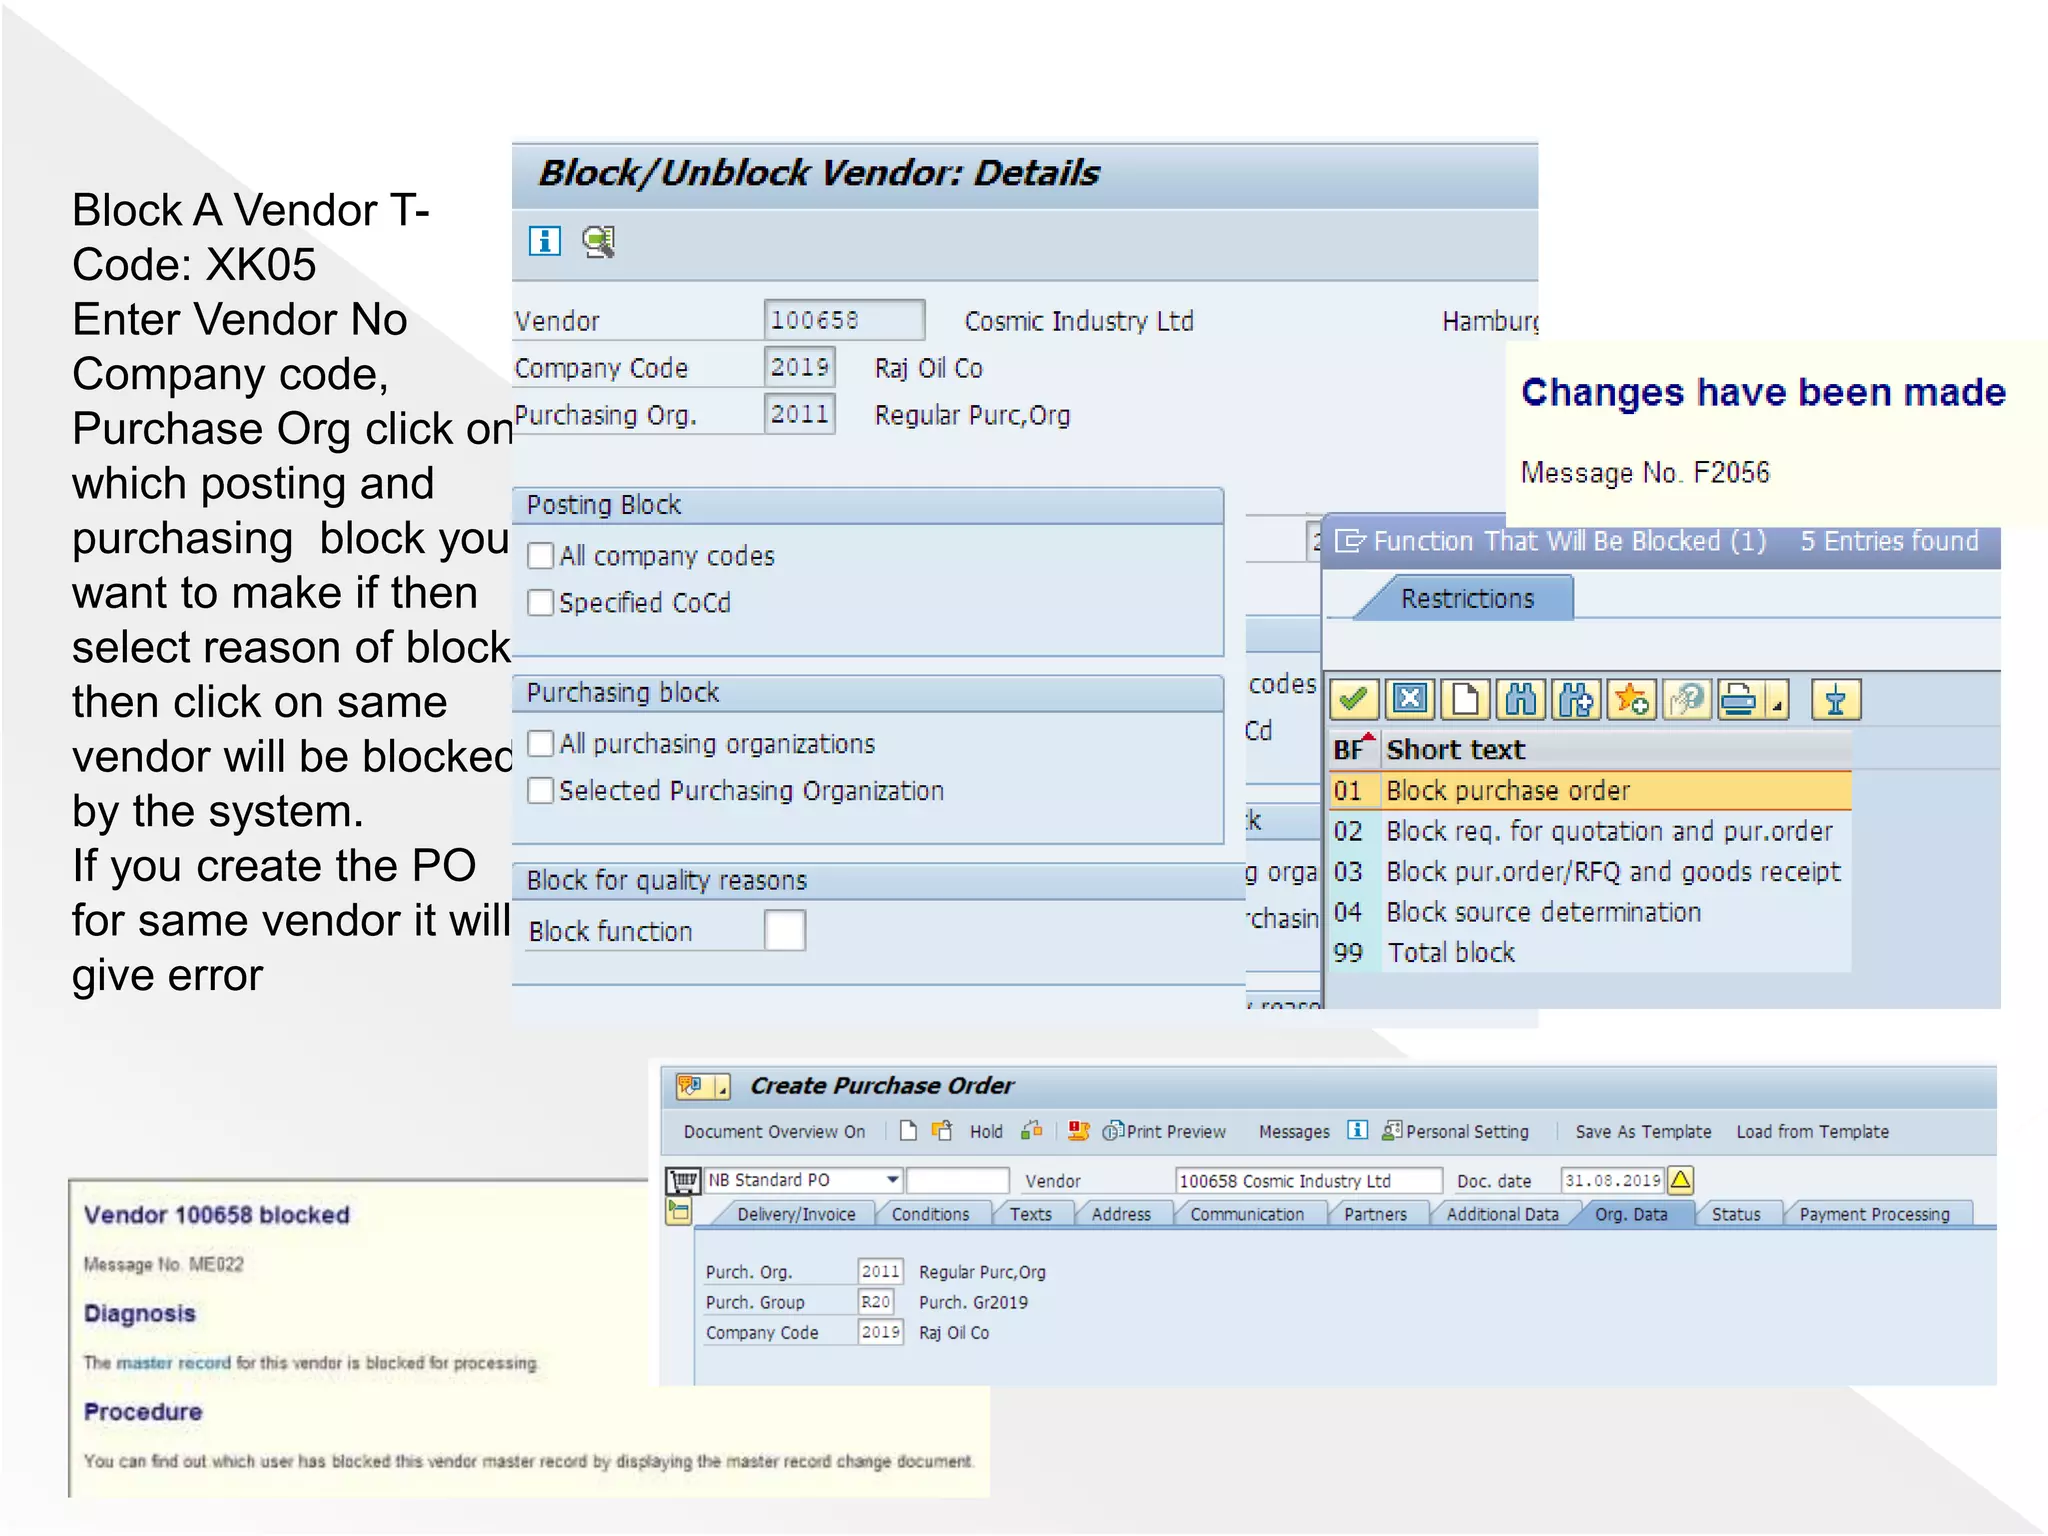Click the greyed help question-mark icon in popup
The width and height of the screenshot is (2048, 1536).
[1686, 699]
